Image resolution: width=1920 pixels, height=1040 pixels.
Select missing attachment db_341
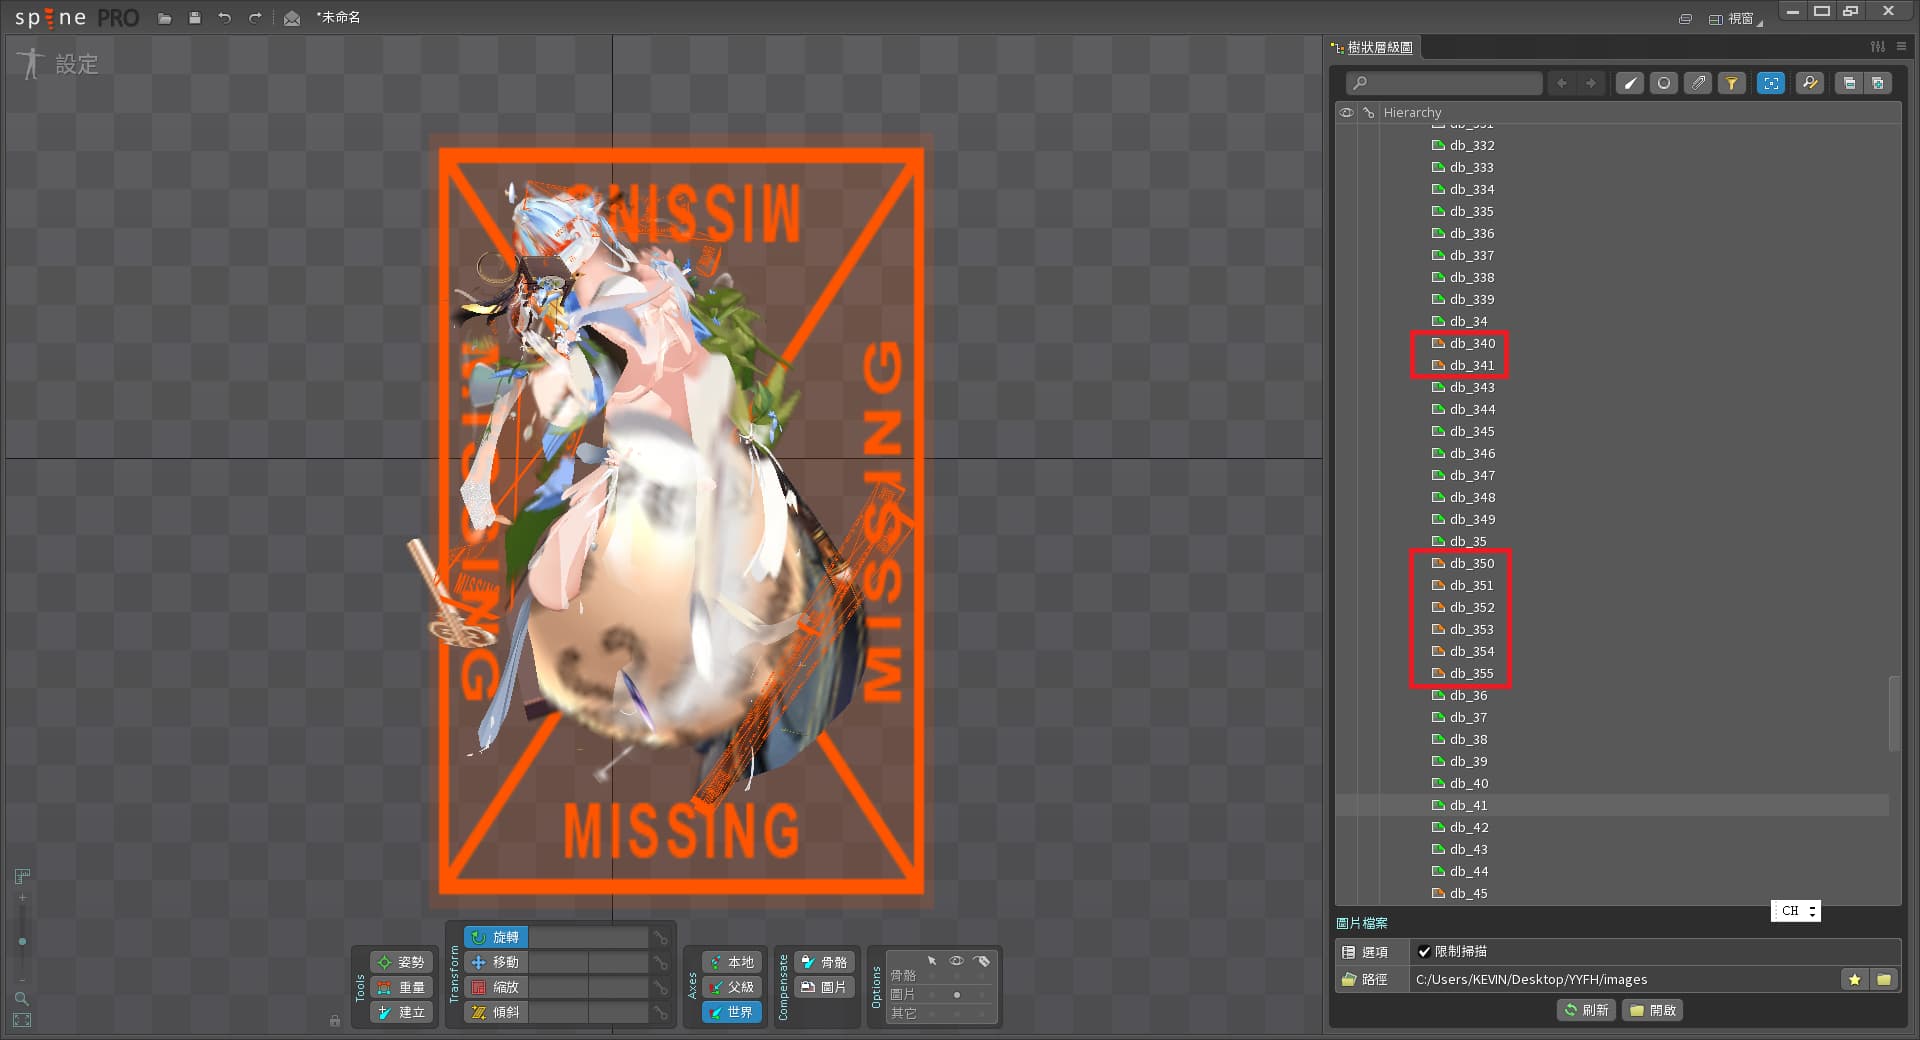(x=1472, y=365)
